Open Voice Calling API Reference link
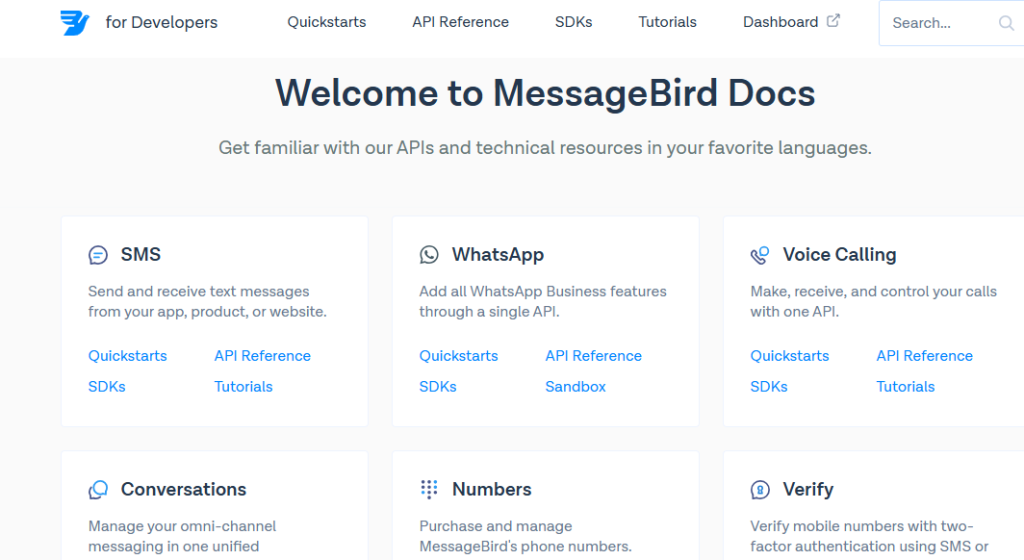1024x560 pixels. [925, 356]
